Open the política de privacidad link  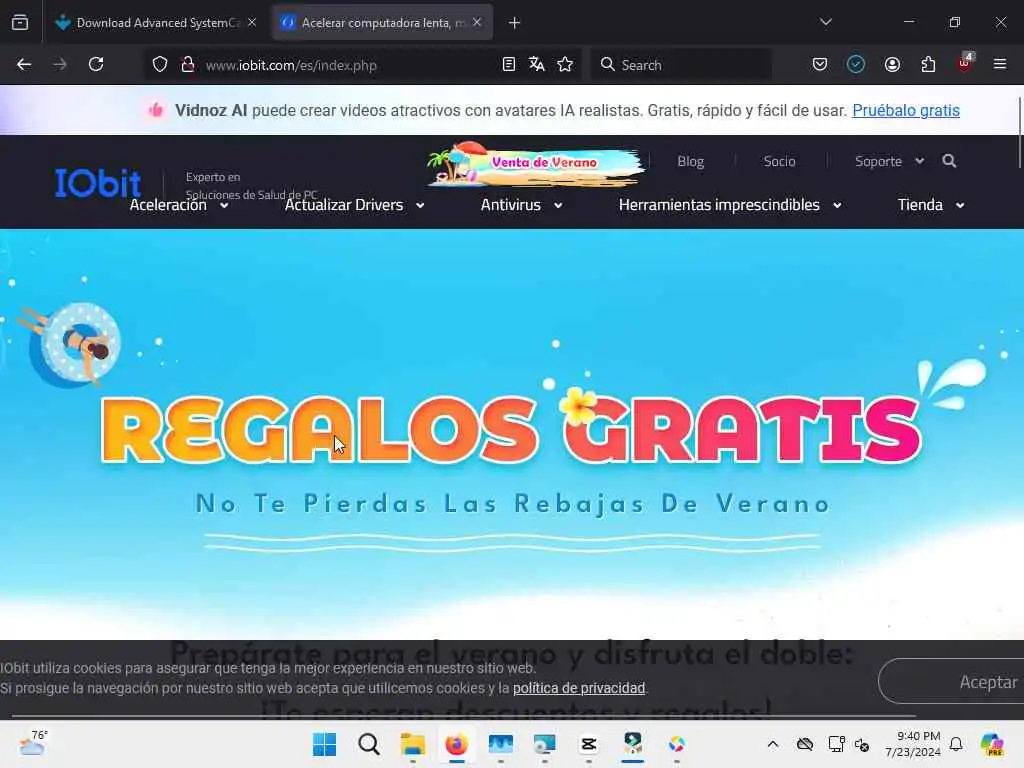(x=579, y=688)
